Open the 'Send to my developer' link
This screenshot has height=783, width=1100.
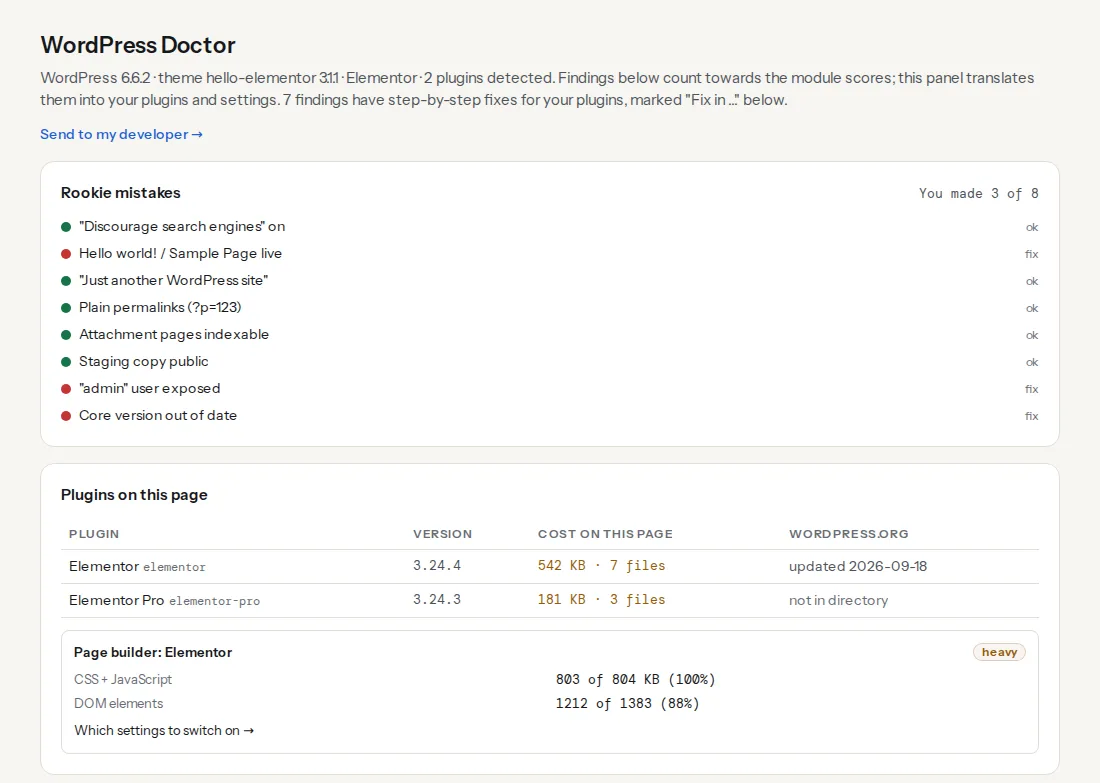click(x=121, y=134)
